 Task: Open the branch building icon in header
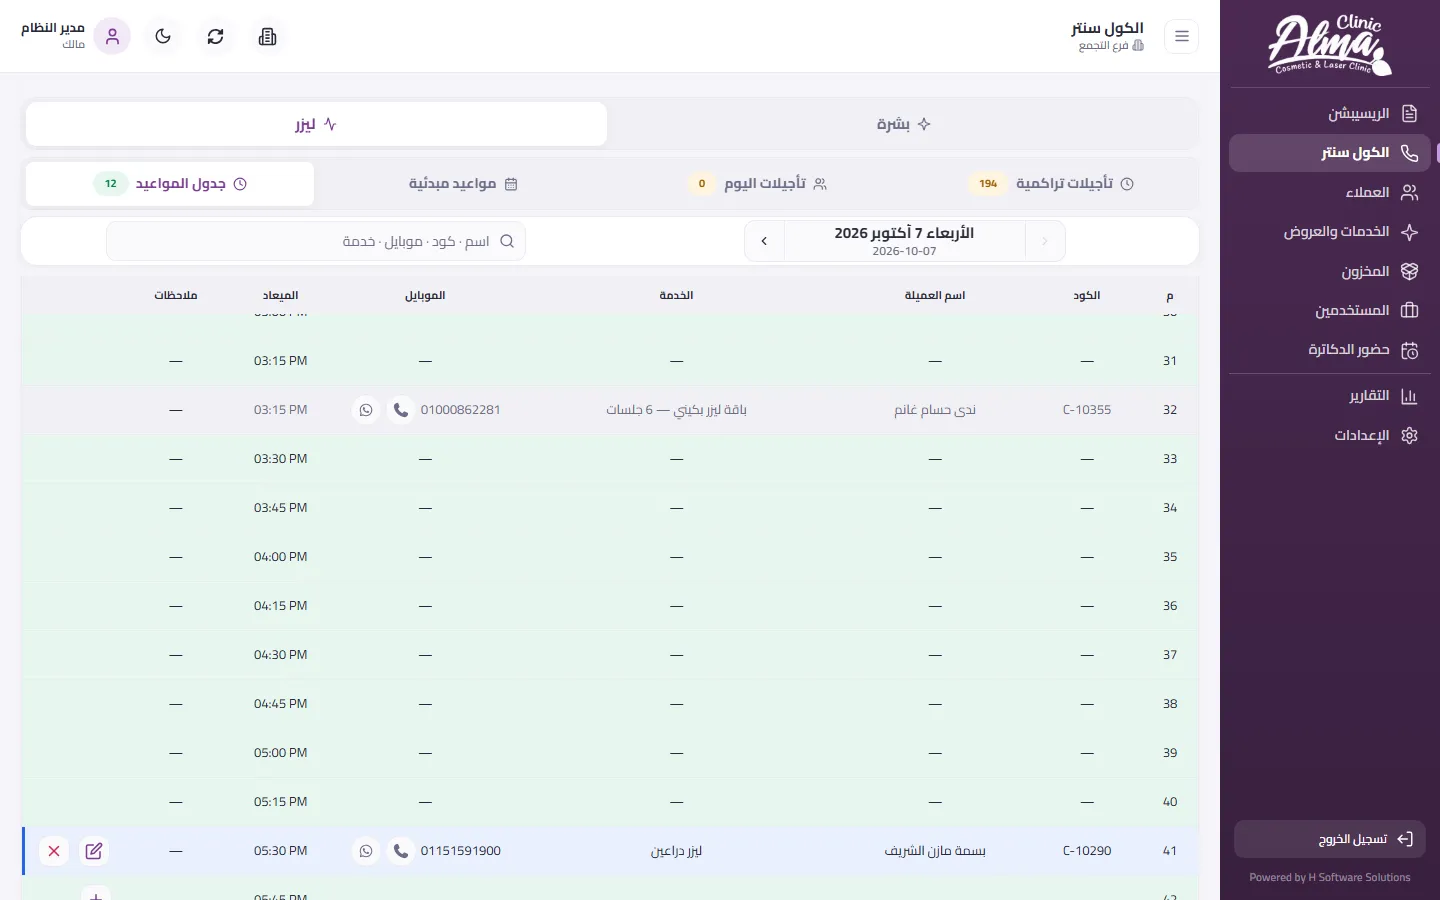coord(267,37)
